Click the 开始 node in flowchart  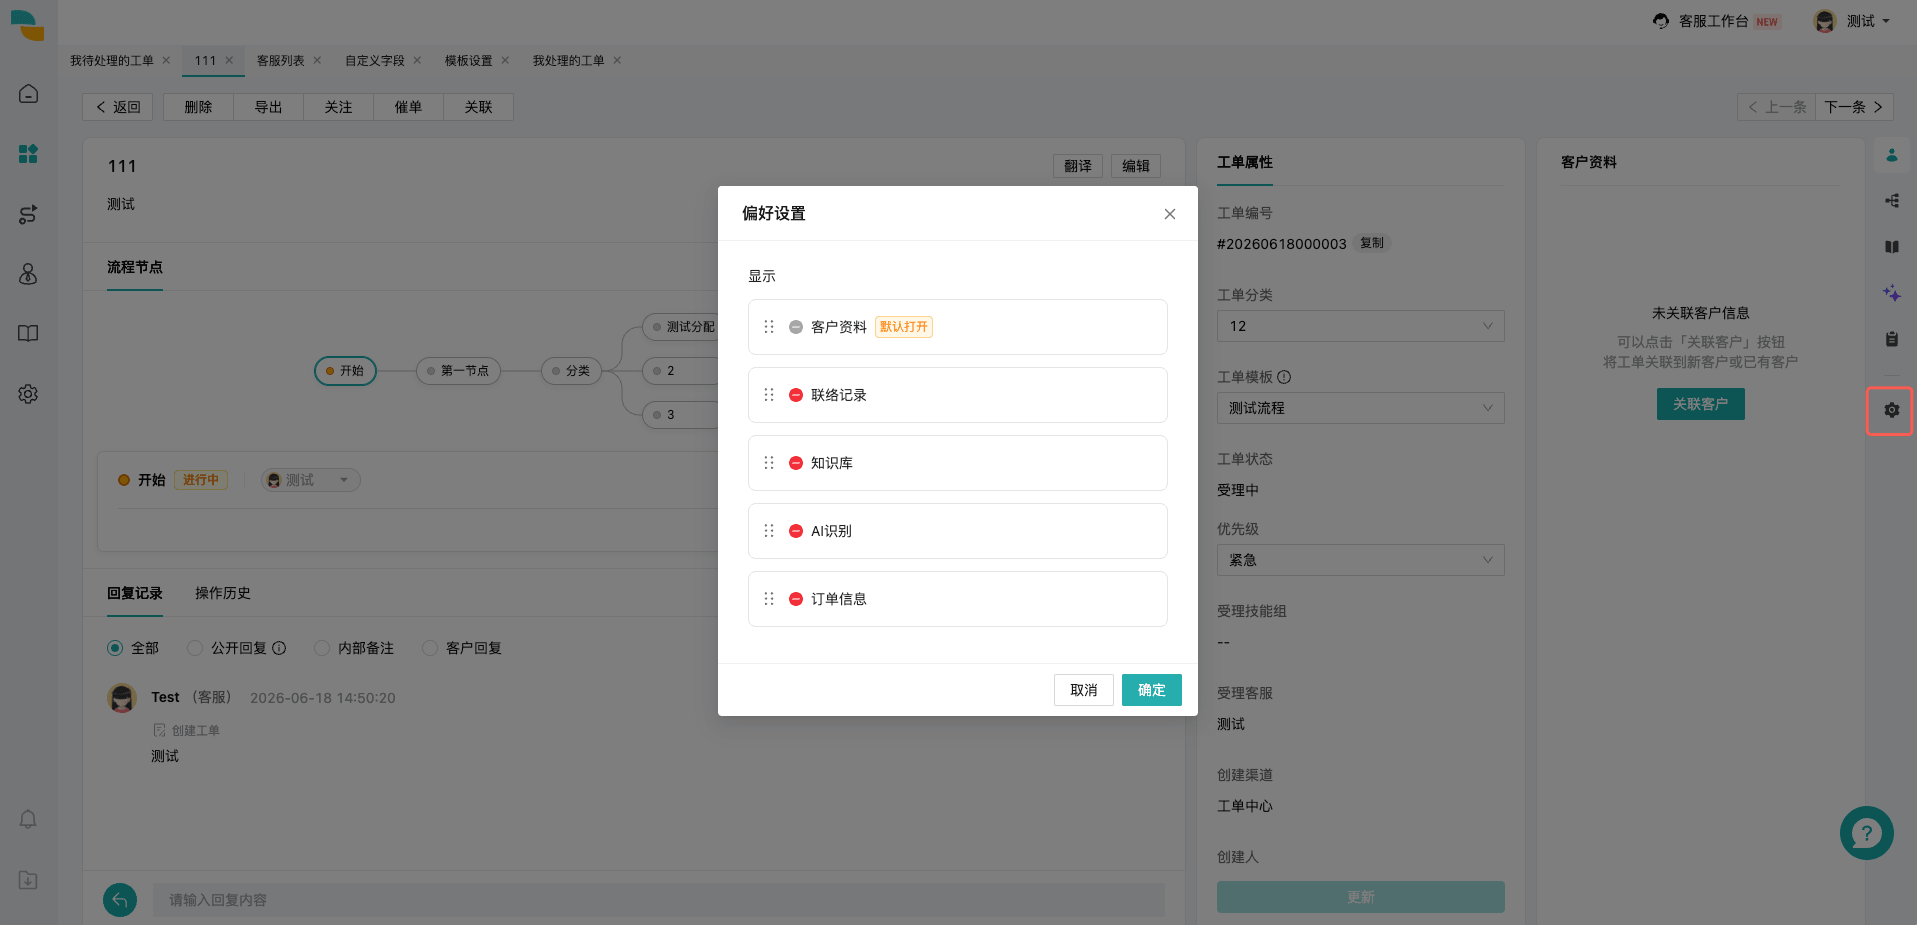pyautogui.click(x=345, y=371)
